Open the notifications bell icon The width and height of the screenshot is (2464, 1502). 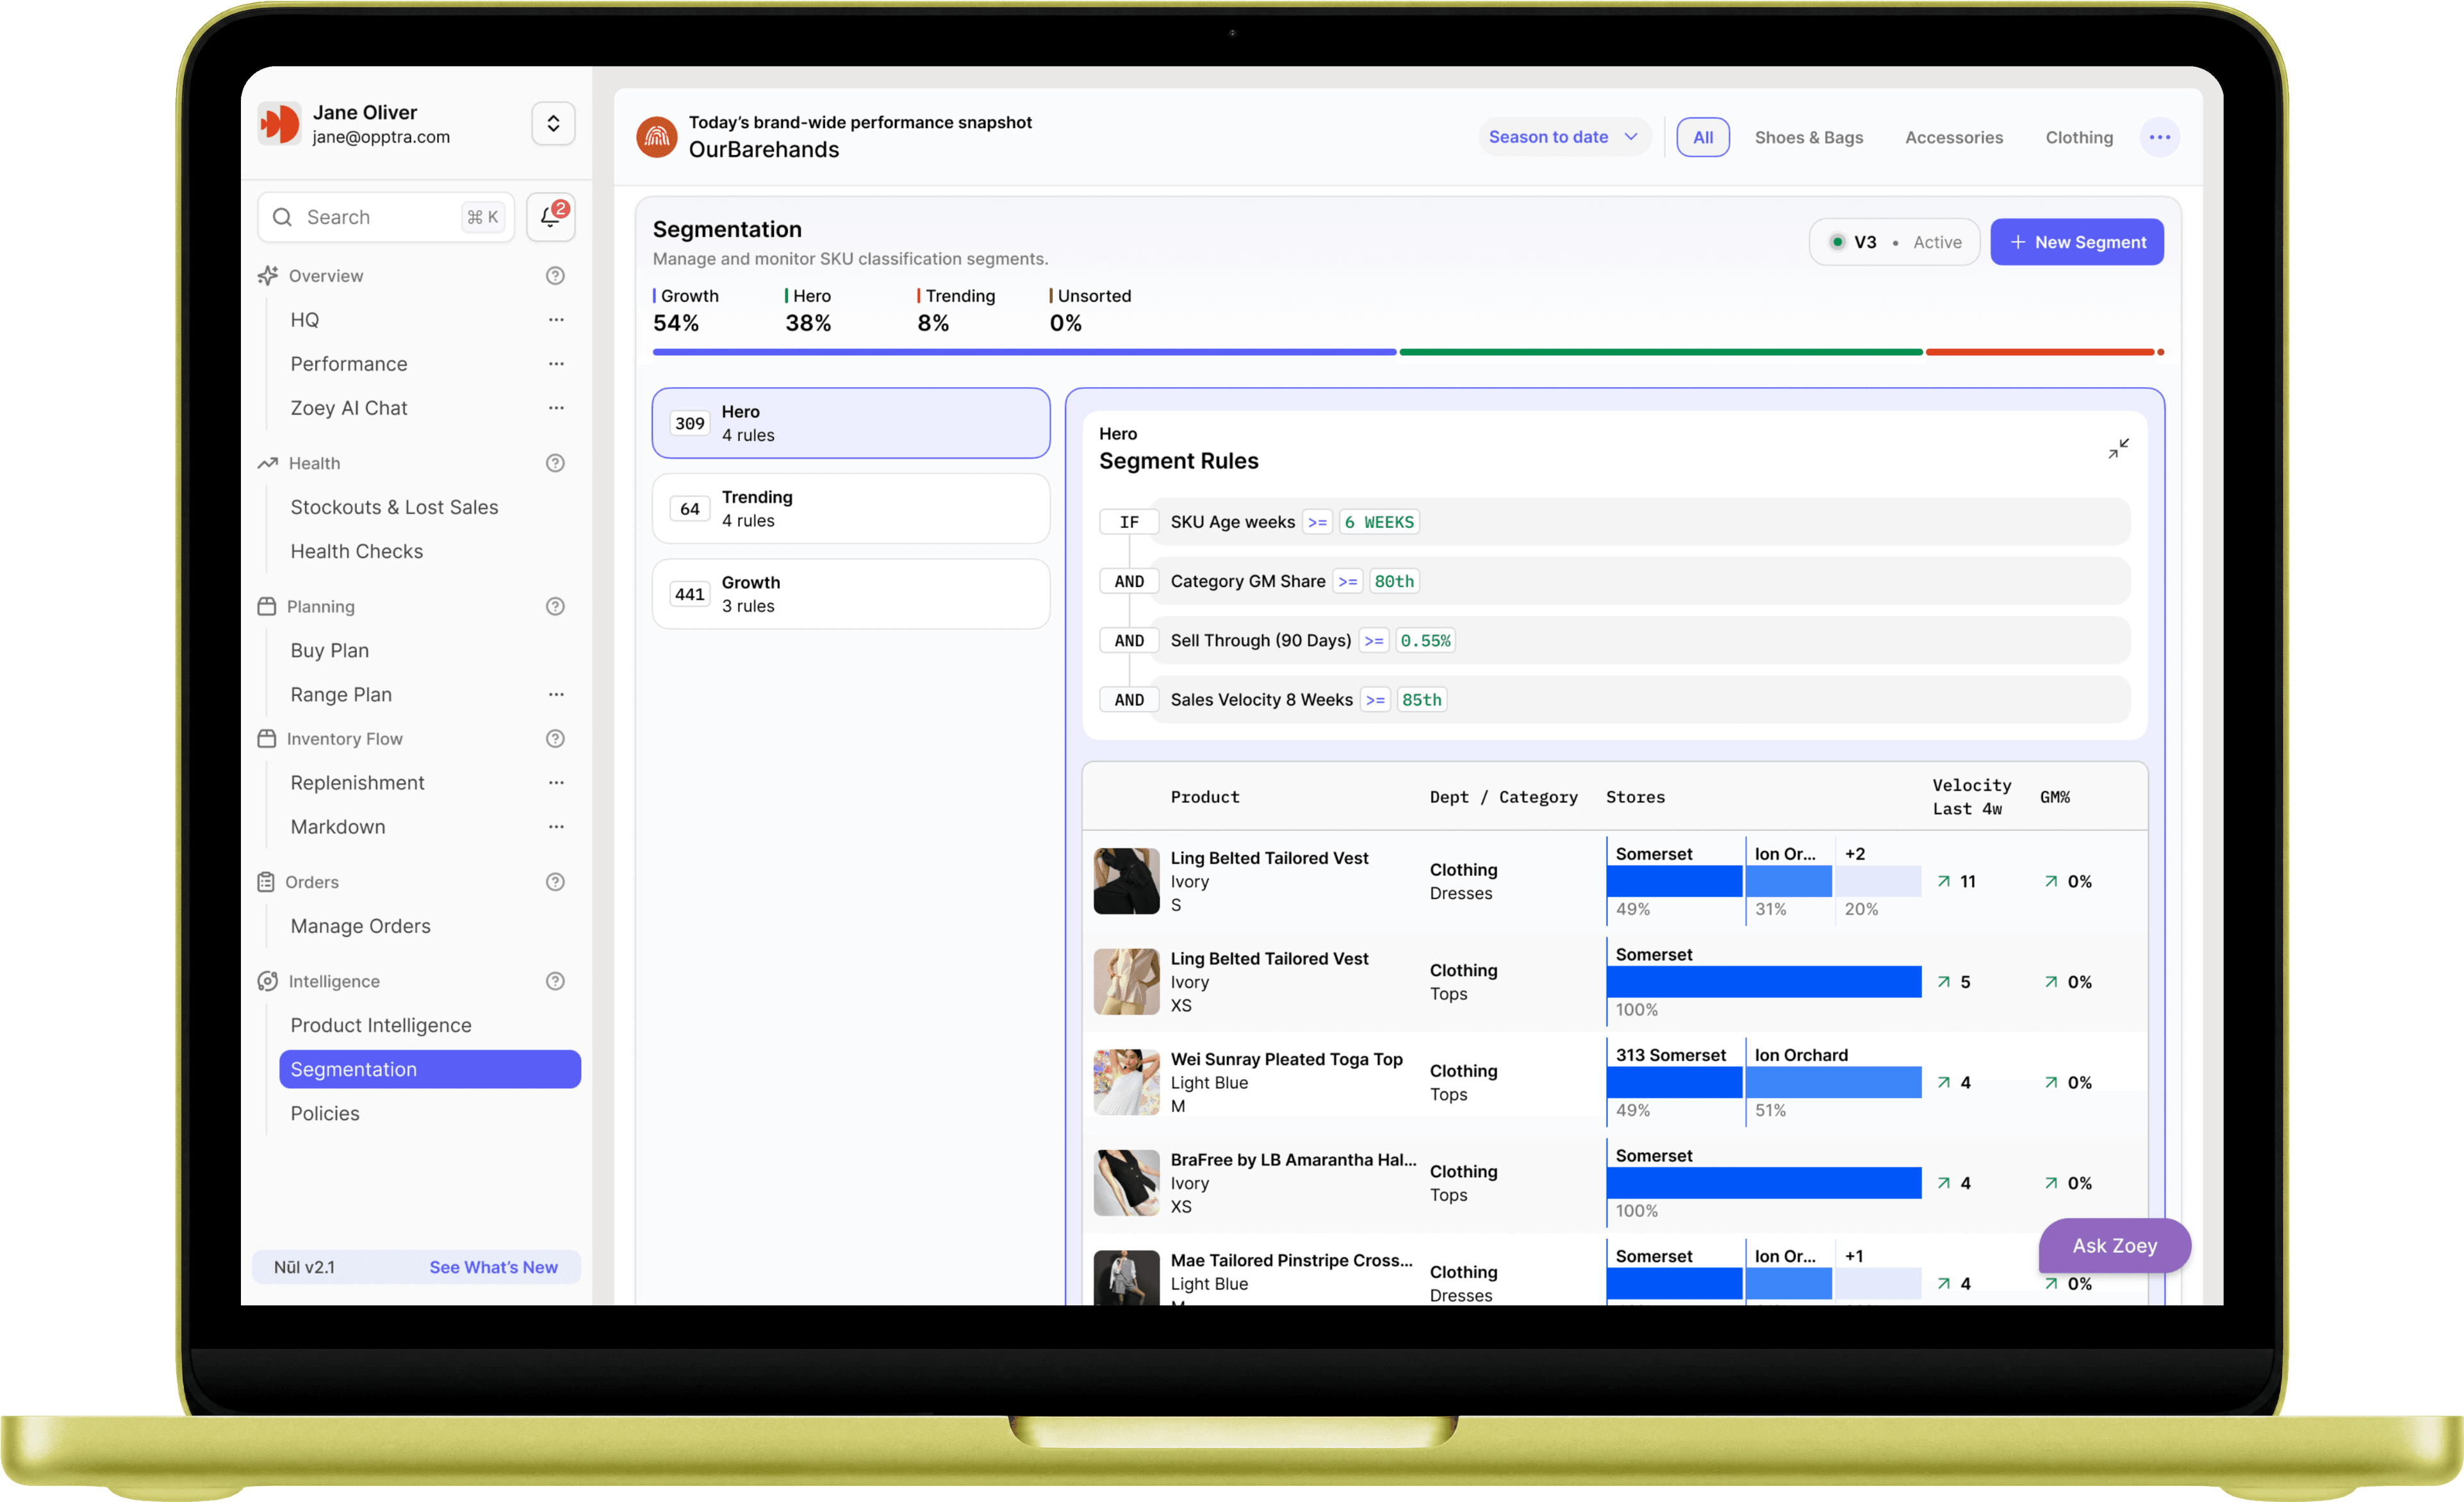pyautogui.click(x=550, y=217)
